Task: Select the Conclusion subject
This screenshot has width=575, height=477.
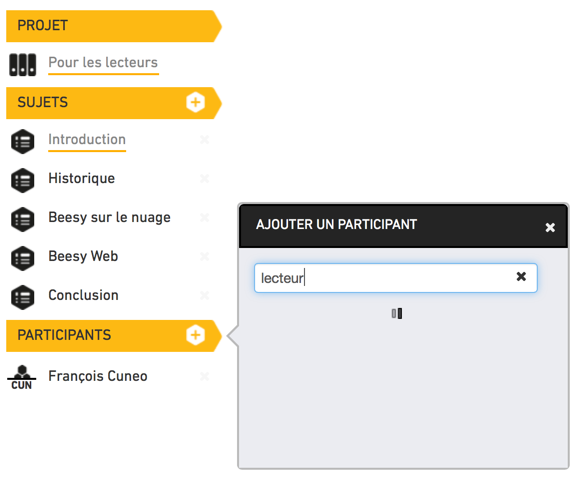Action: pos(83,295)
